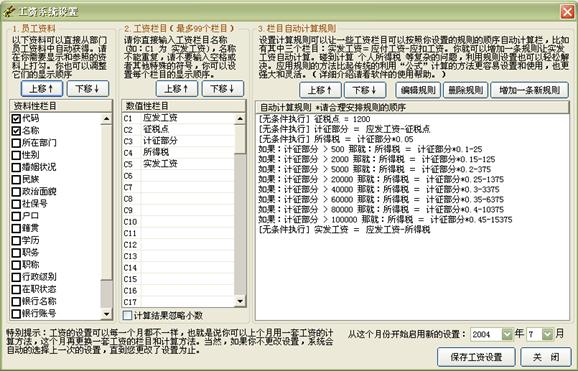The height and width of the screenshot is (371, 578).
Task: Click the empty C10 column field
Action: (187, 222)
